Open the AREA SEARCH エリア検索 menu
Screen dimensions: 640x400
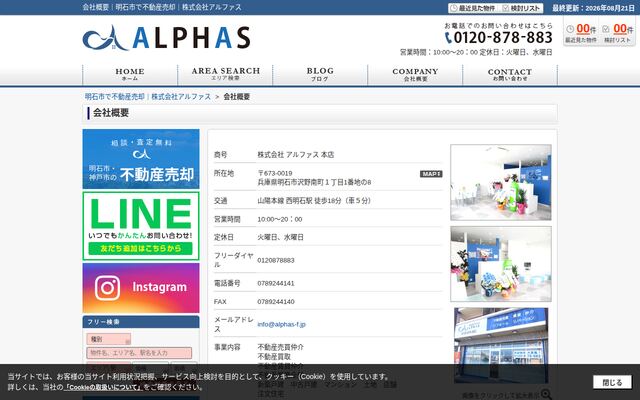[x=225, y=74]
